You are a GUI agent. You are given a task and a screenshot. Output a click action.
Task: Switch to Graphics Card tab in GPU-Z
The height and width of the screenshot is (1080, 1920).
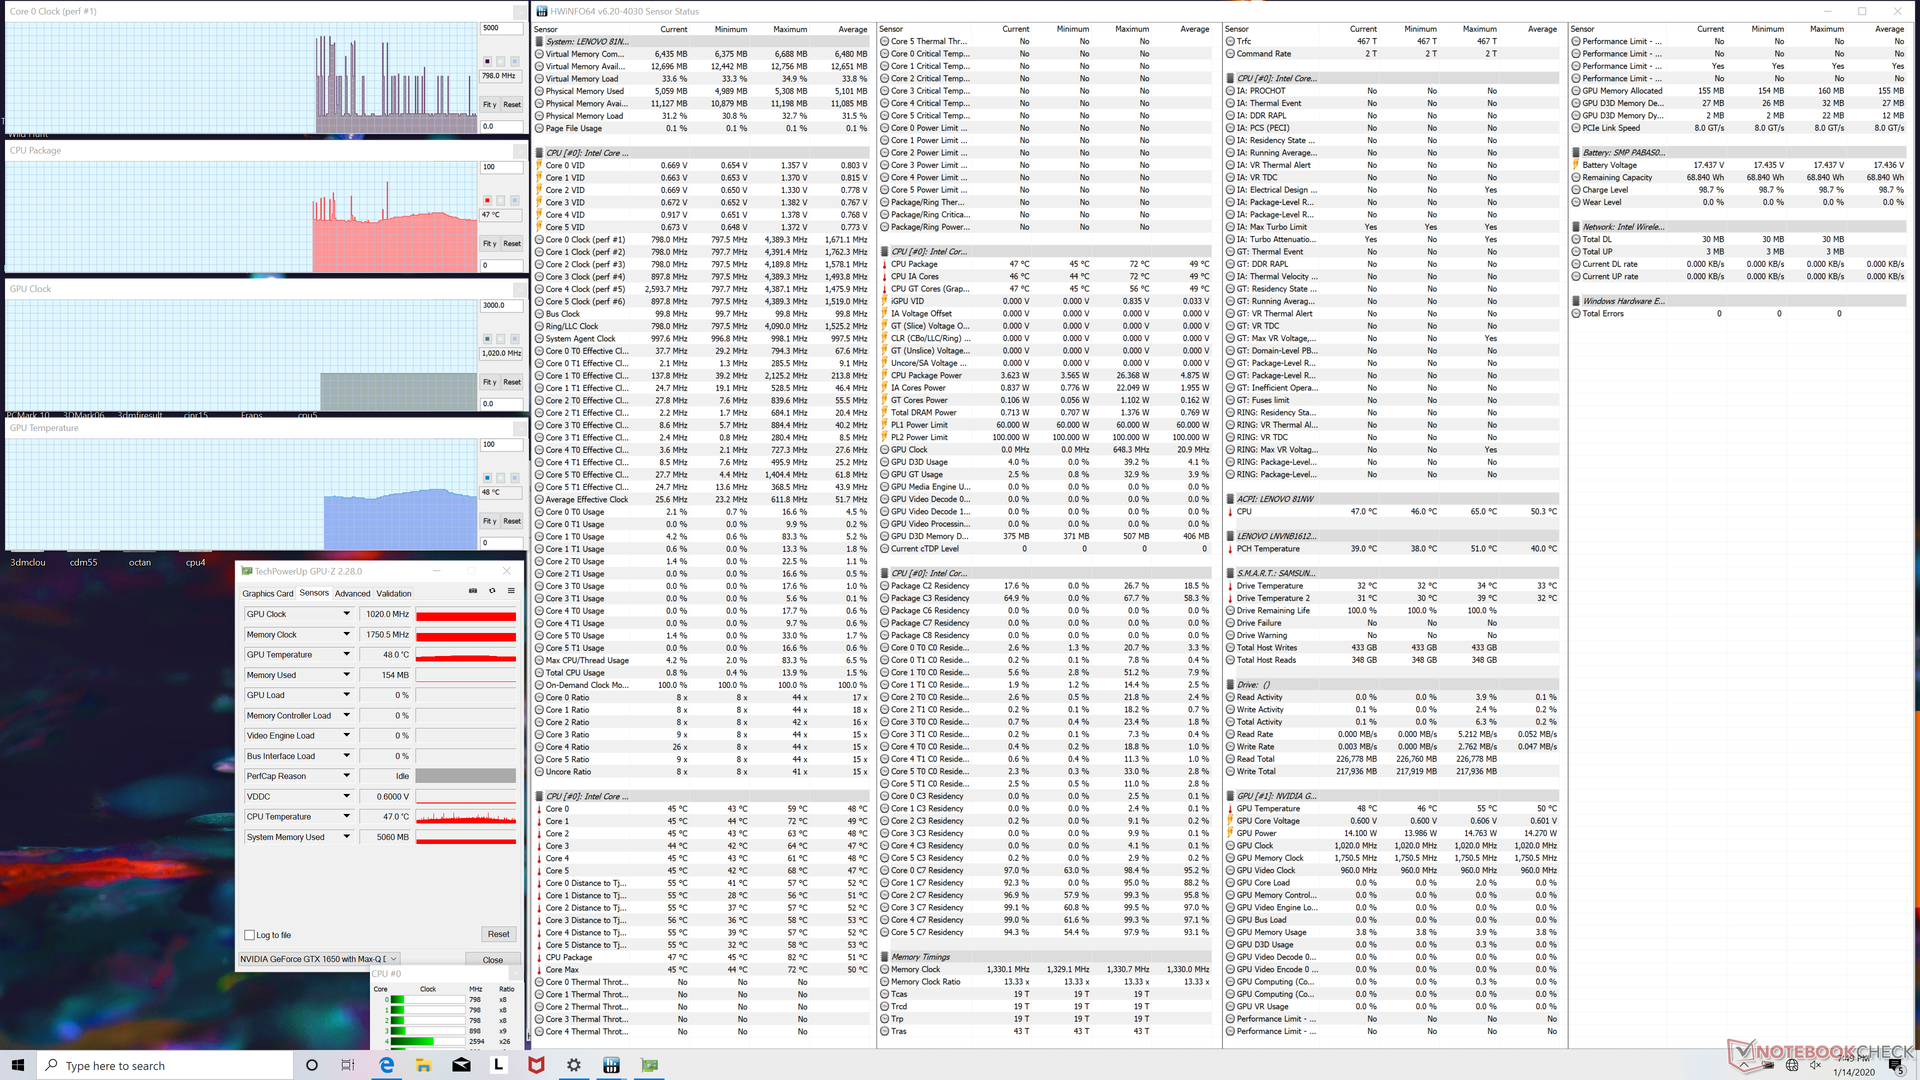(268, 593)
